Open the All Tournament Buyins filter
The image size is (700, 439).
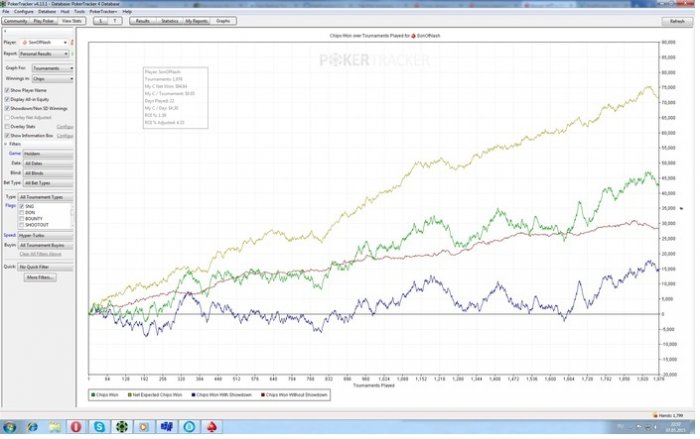tap(45, 245)
